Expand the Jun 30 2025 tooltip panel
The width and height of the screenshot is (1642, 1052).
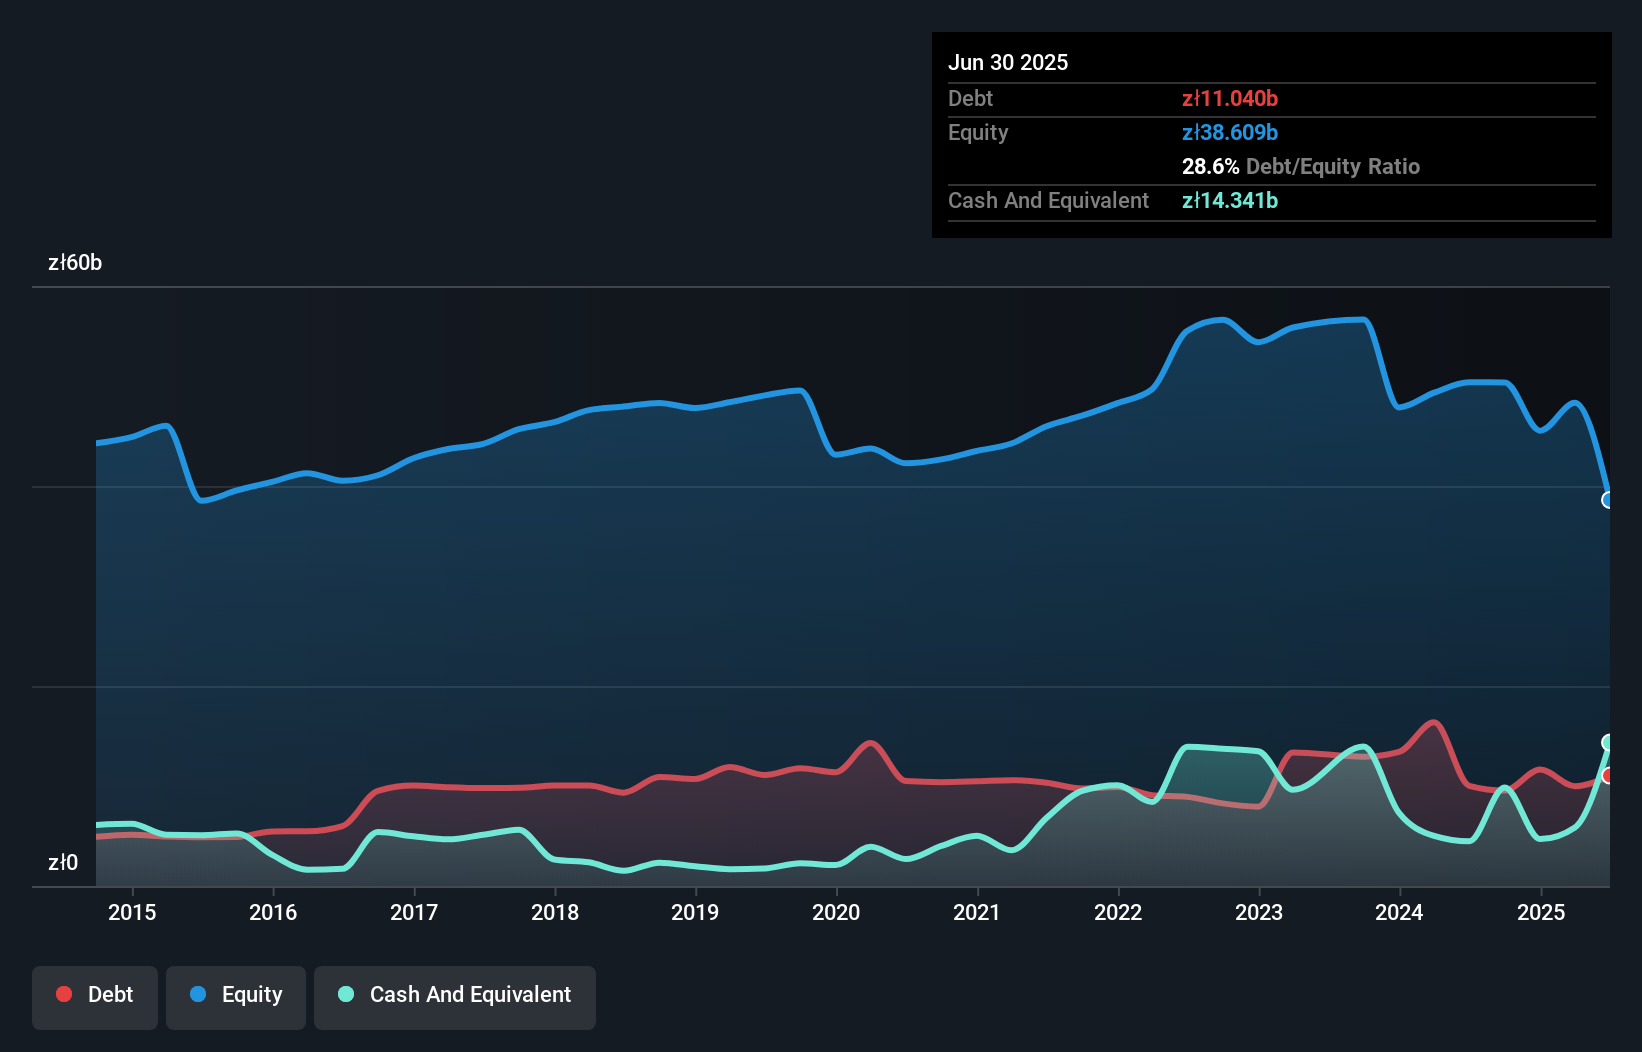[1009, 62]
